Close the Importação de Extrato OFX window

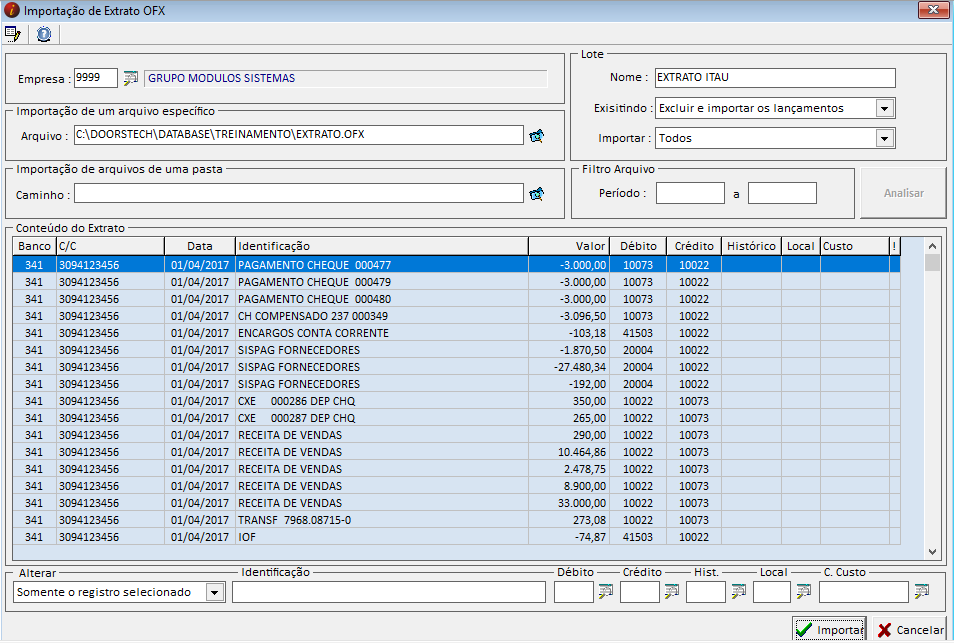(x=933, y=10)
